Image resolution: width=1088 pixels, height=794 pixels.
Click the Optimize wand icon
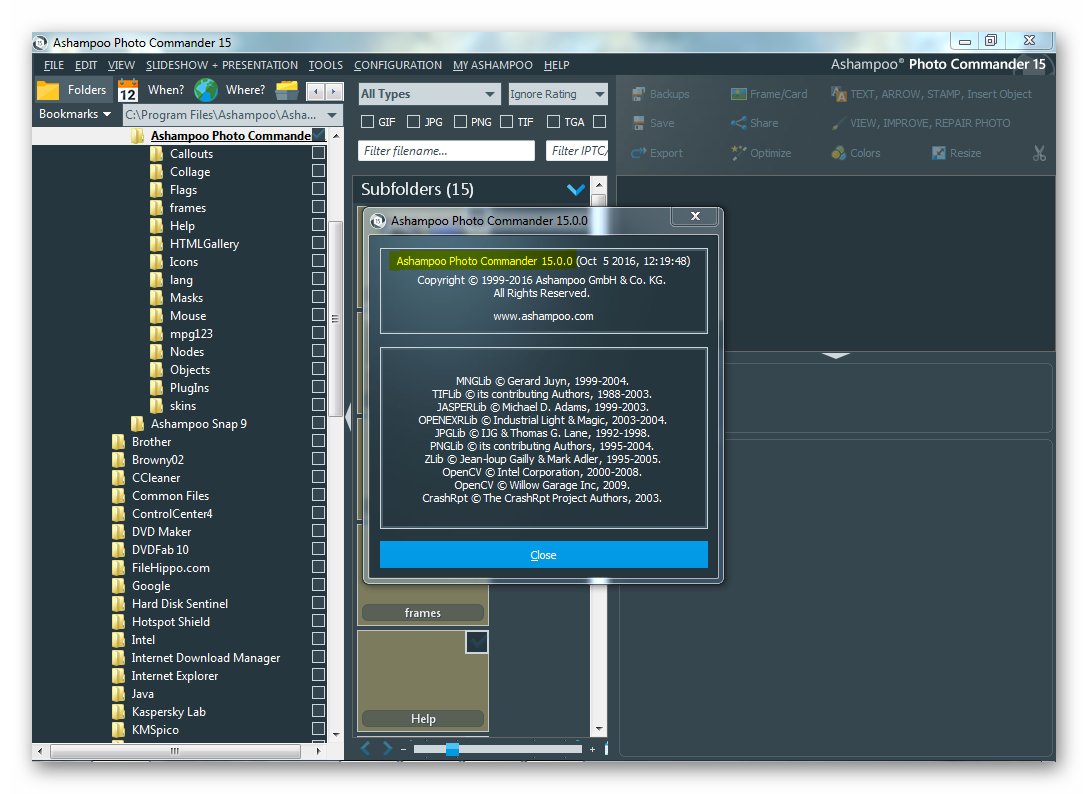738,153
